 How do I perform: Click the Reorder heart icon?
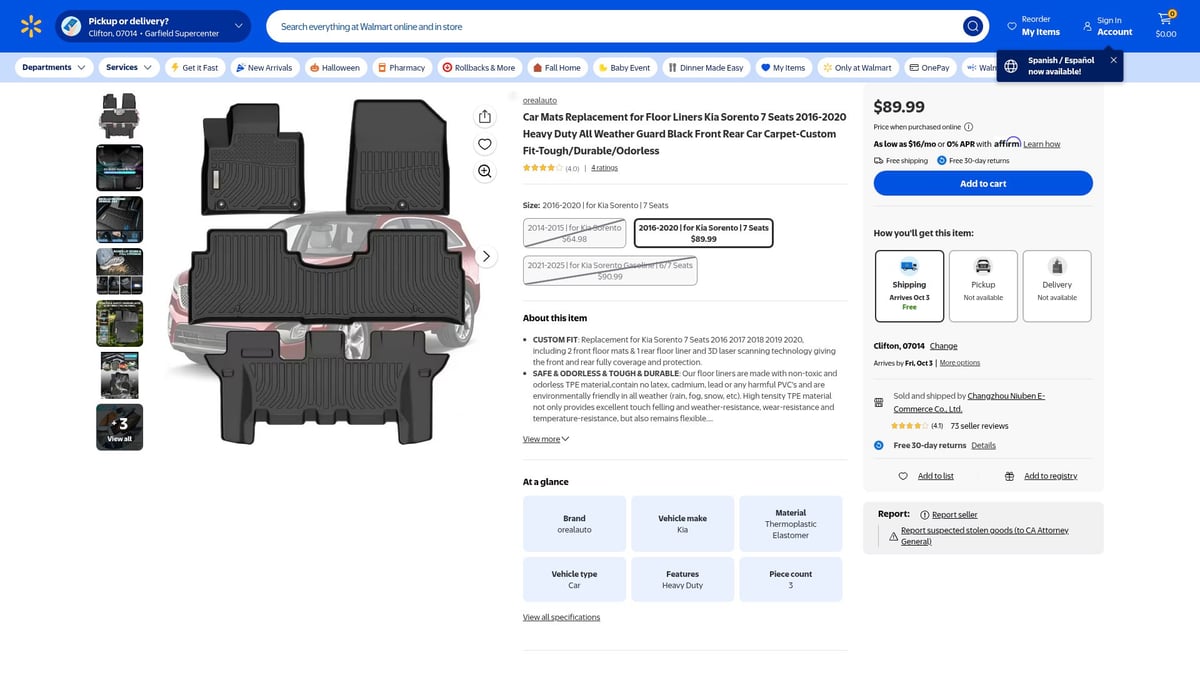(x=1012, y=26)
